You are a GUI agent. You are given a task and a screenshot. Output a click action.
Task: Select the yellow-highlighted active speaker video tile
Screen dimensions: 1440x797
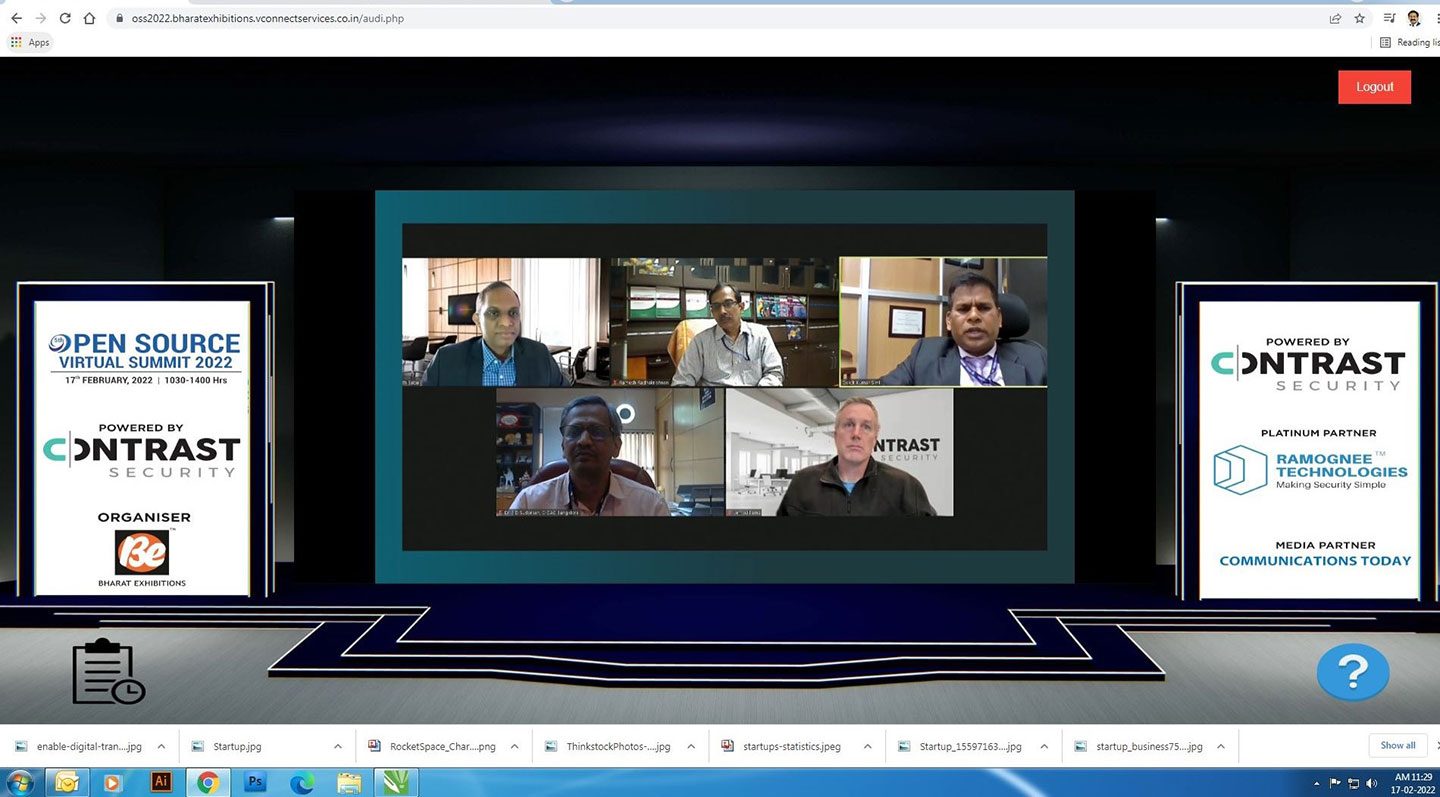coord(943,322)
